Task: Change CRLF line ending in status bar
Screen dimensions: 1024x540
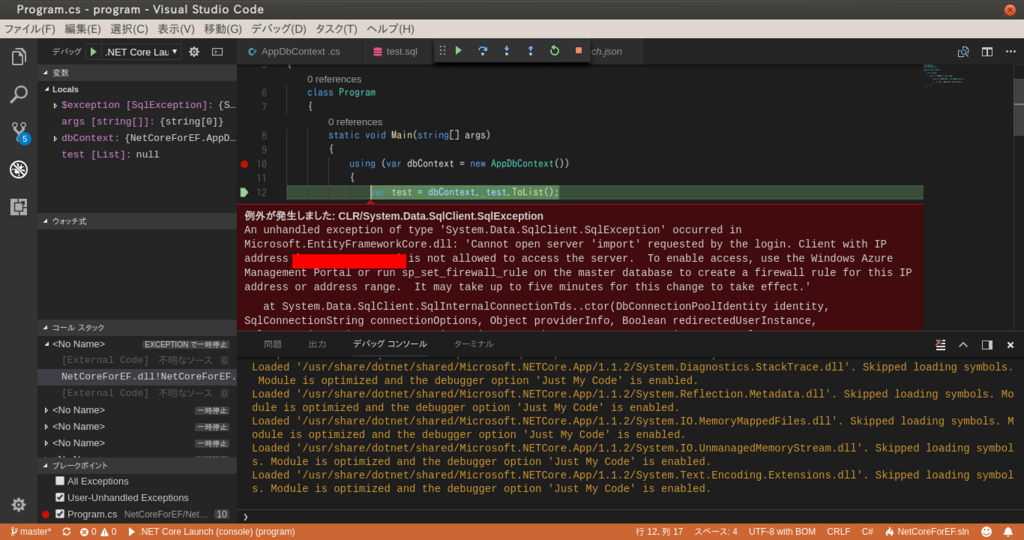Action: point(839,532)
